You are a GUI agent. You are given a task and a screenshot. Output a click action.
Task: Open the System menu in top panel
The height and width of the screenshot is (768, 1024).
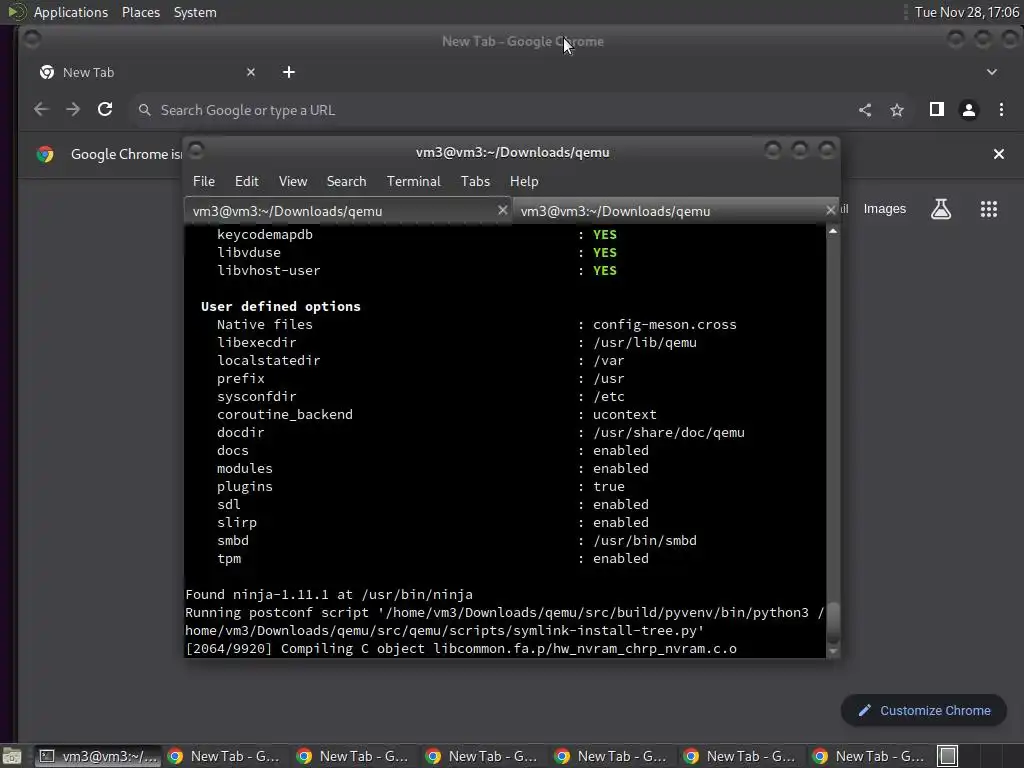(x=195, y=12)
